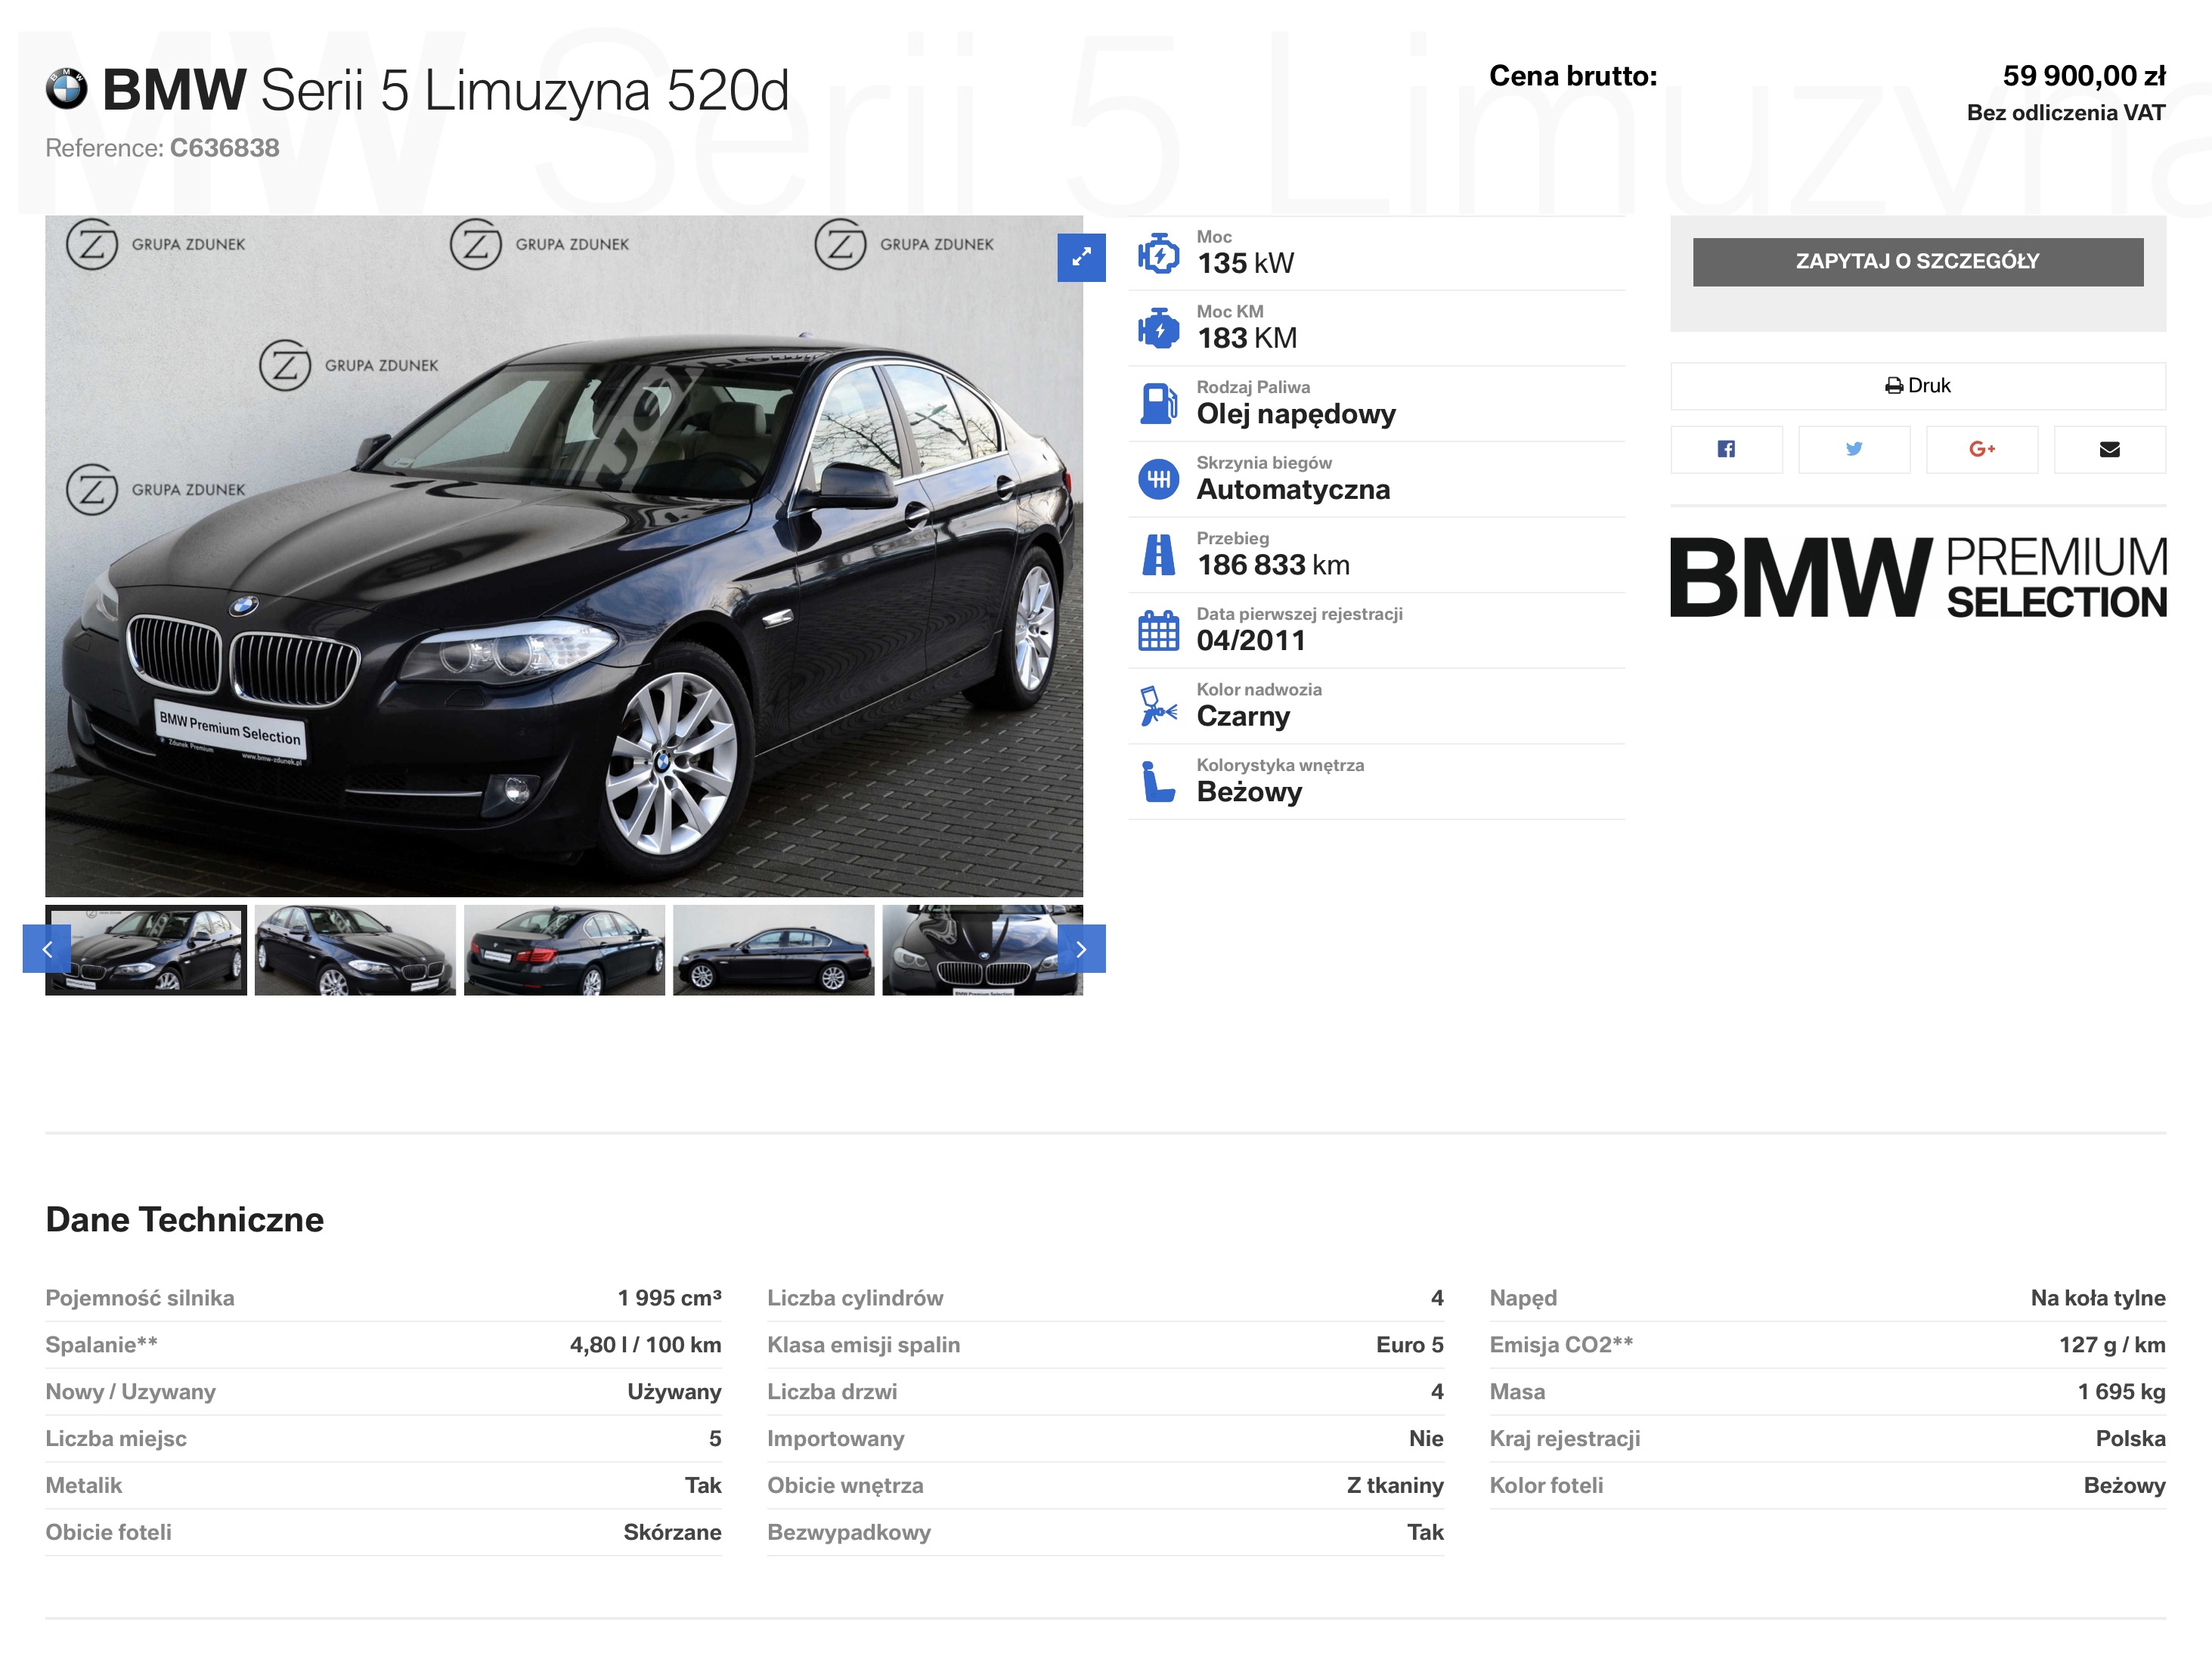The width and height of the screenshot is (2212, 1663).
Task: Click the 127 g / km CO2 emission value
Action: point(2112,1345)
